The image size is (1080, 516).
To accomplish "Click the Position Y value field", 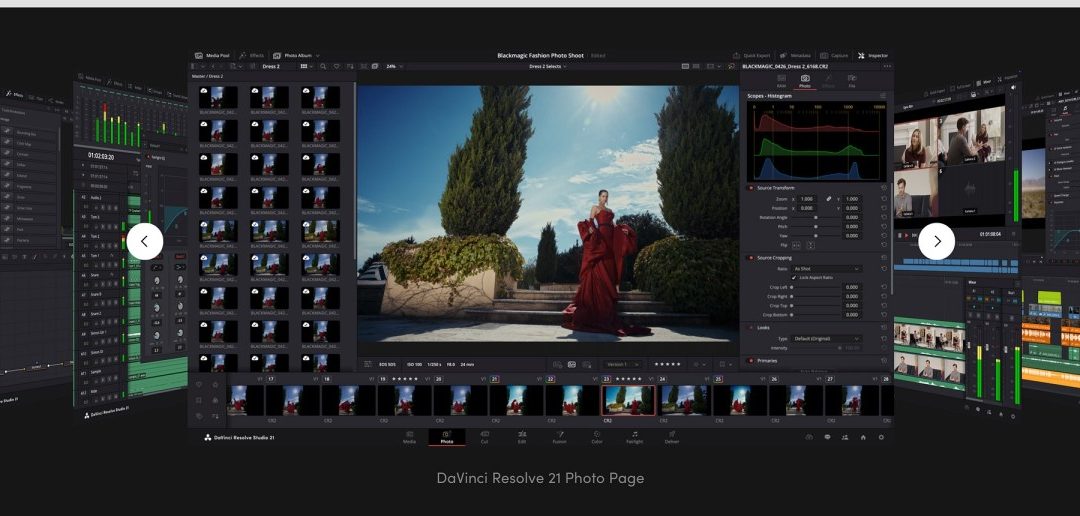I will point(852,208).
